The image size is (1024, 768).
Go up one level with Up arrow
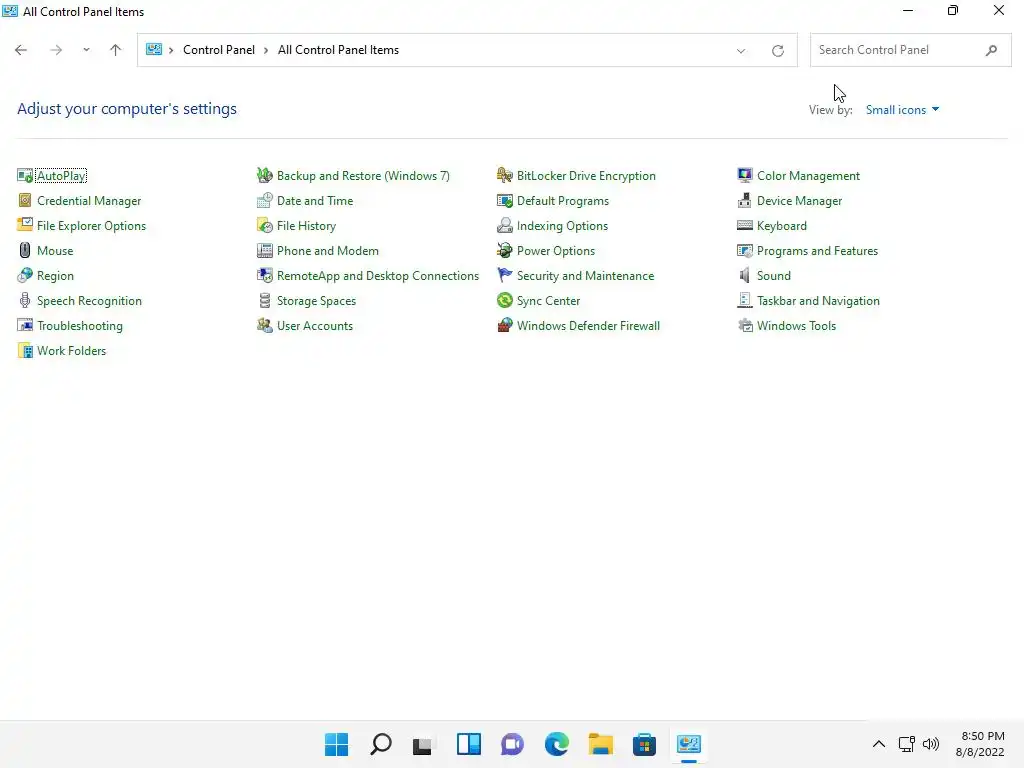click(116, 50)
